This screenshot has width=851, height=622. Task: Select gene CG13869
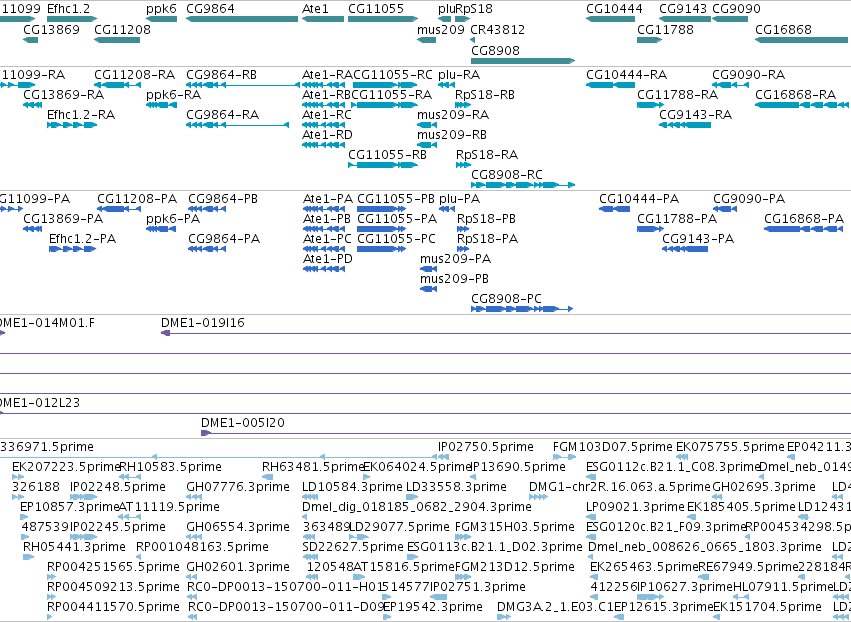30,40
